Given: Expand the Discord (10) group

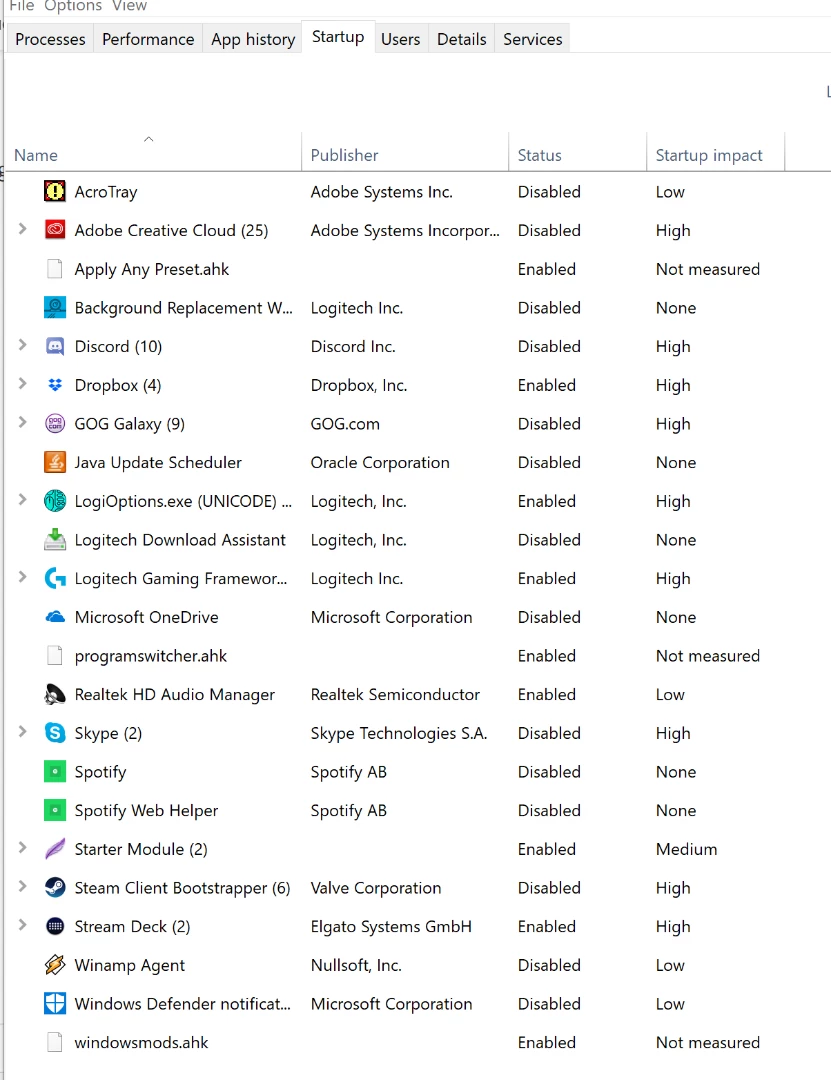Looking at the screenshot, I should [22, 345].
